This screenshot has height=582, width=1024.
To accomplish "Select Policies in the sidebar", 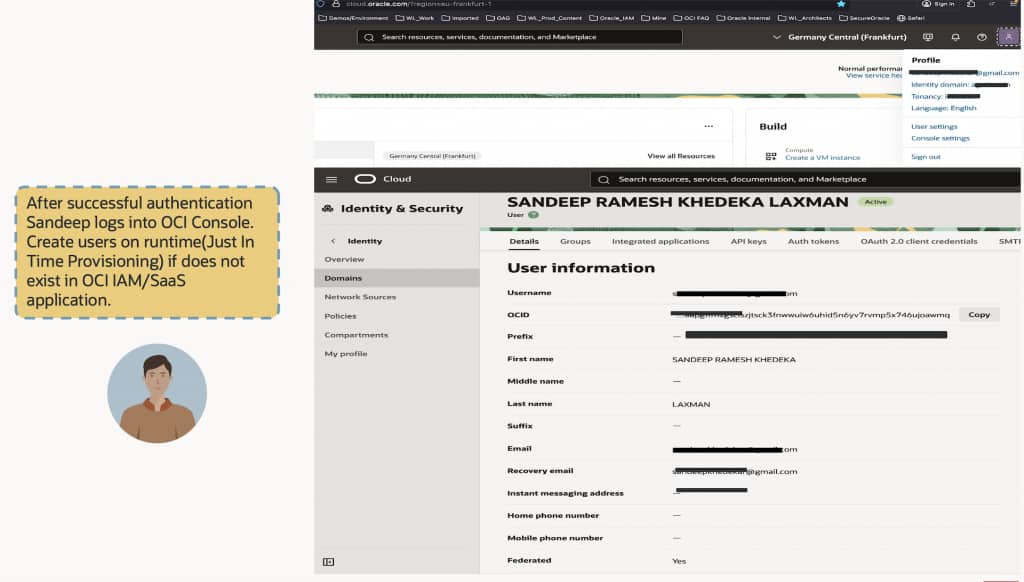I will [340, 316].
